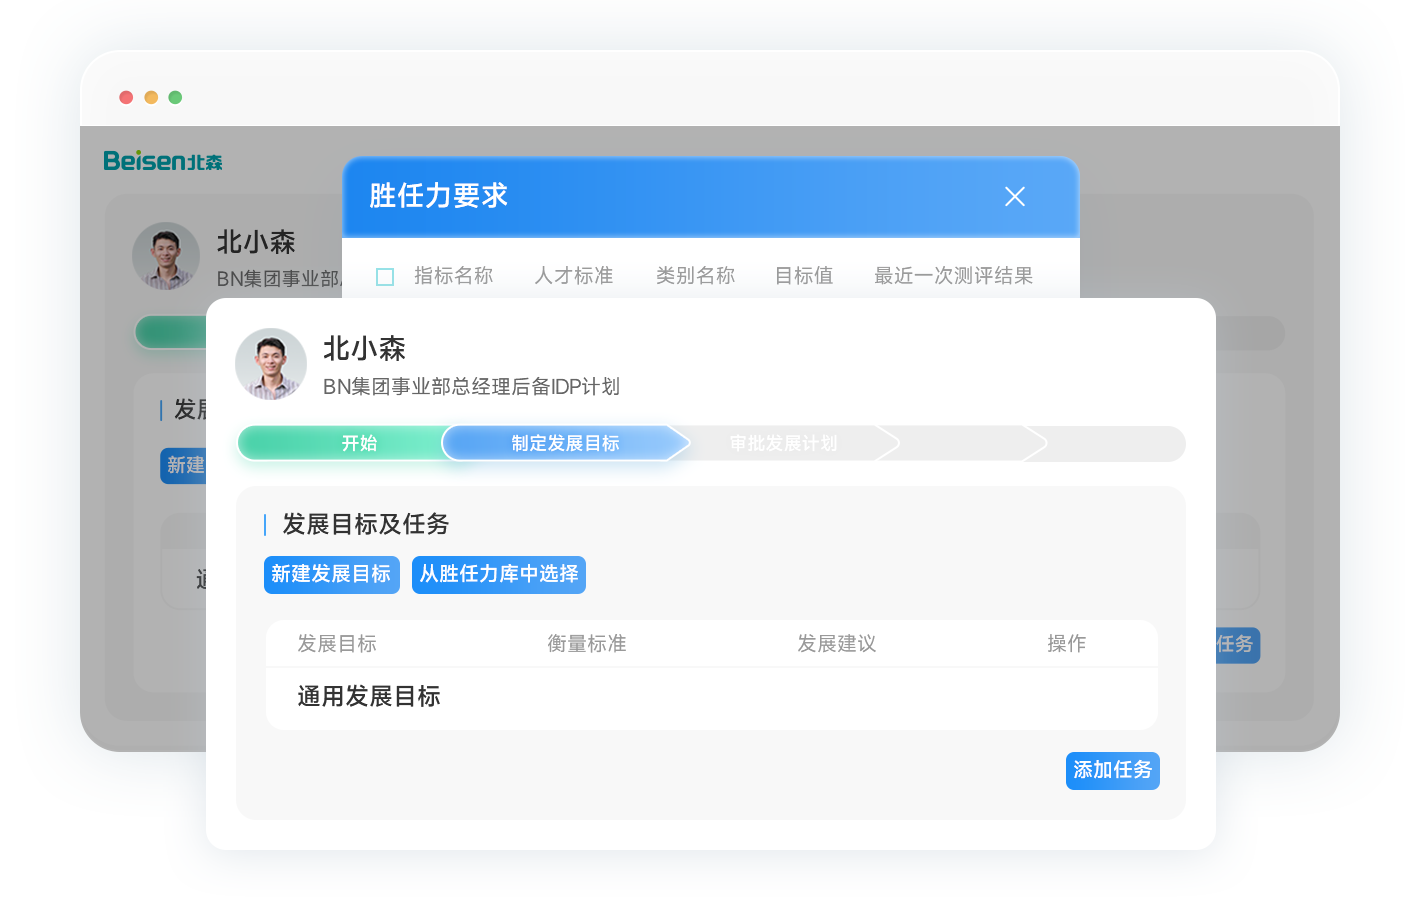Go to the 开始 progress step
Viewport: 1420px width, 900px height.
point(359,443)
